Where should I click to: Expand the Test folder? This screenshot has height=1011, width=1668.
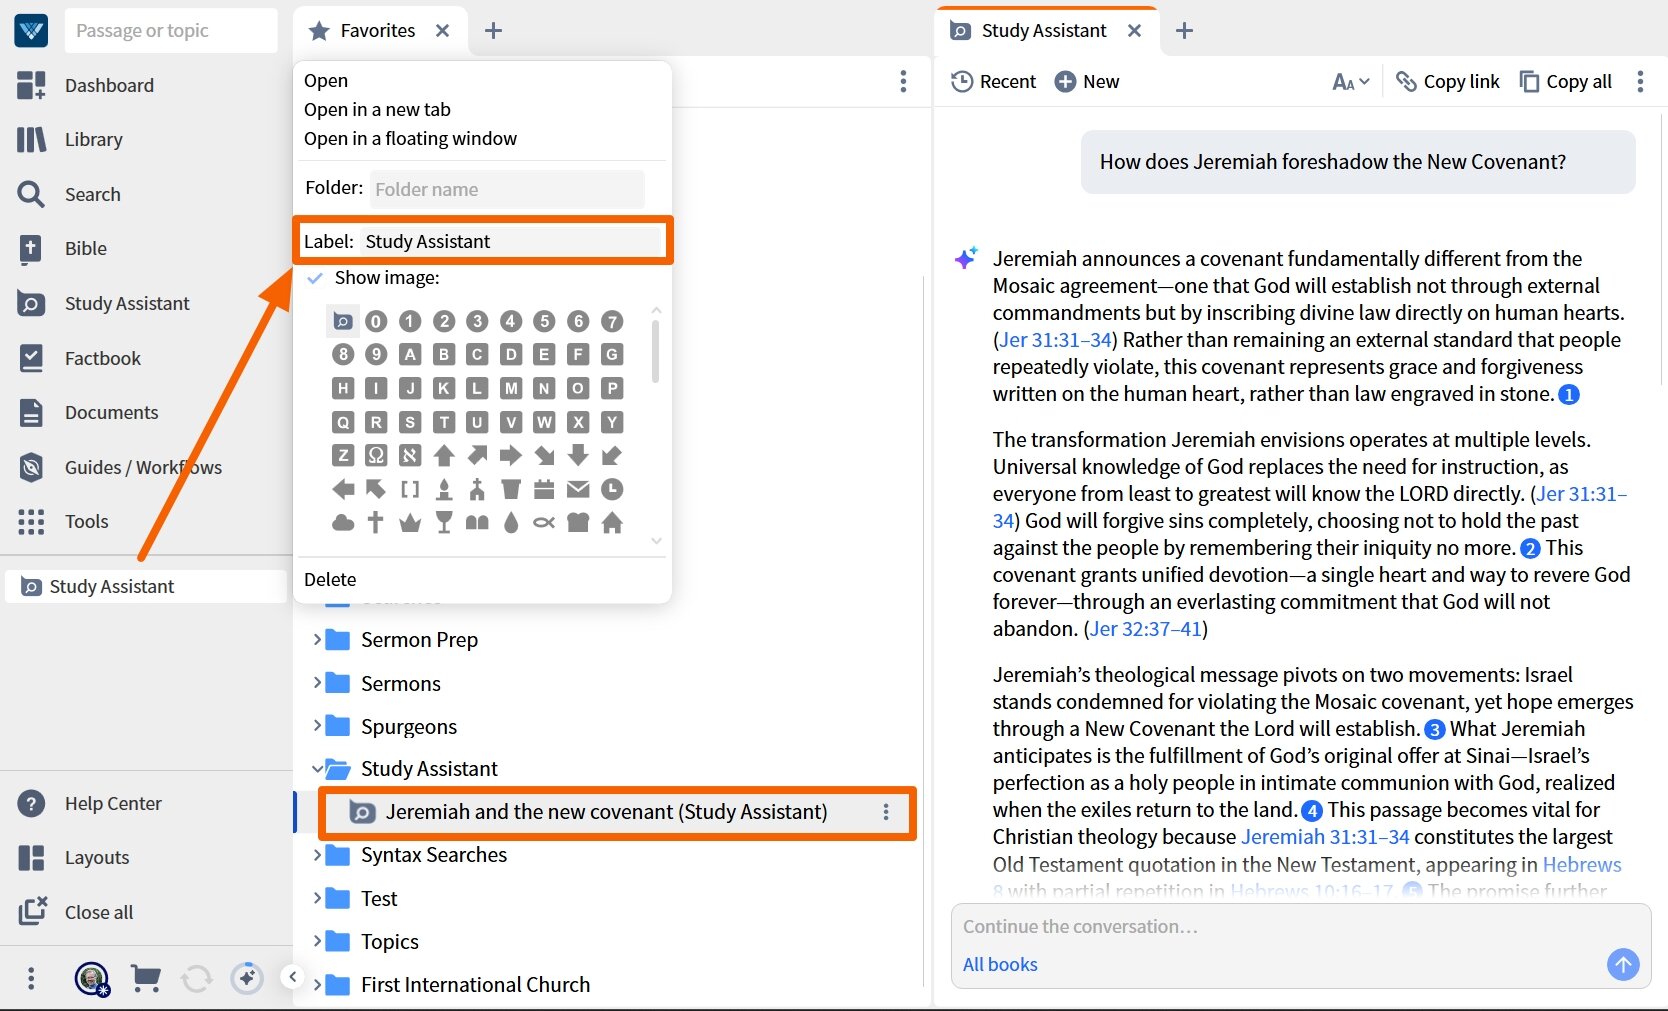317,897
